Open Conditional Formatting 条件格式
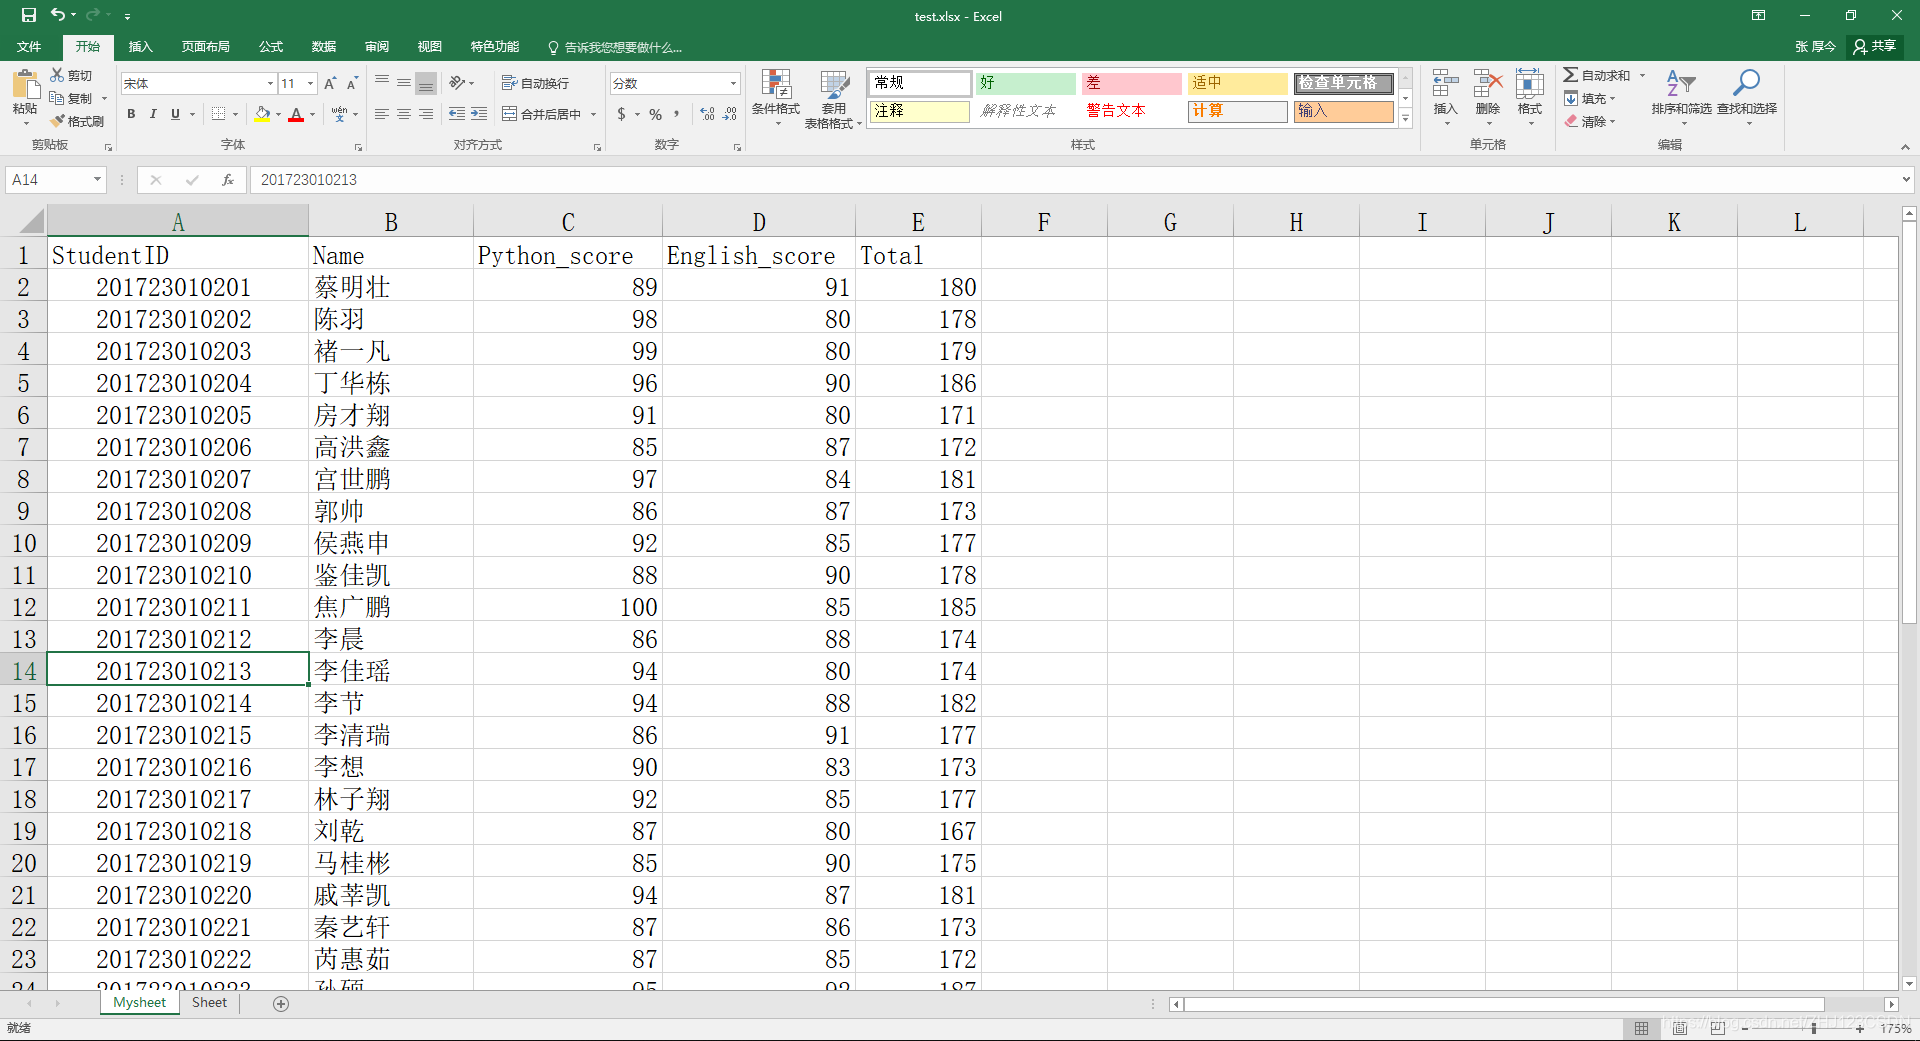This screenshot has width=1920, height=1041. click(776, 98)
